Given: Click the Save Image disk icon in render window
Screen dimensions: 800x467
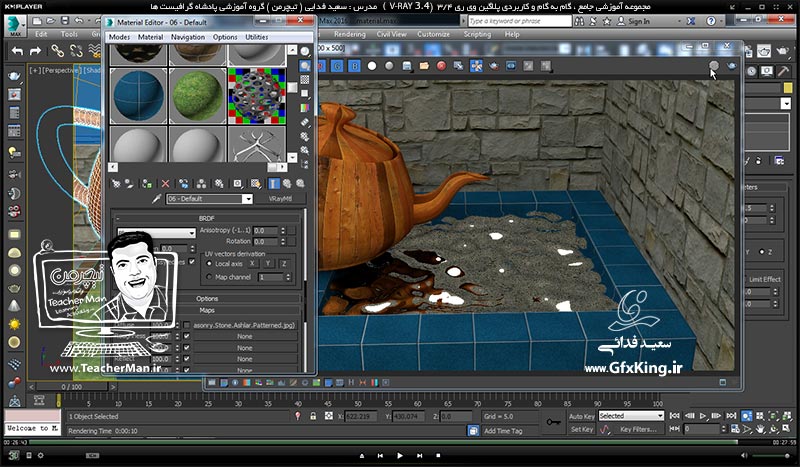Looking at the screenshot, I should 407,66.
